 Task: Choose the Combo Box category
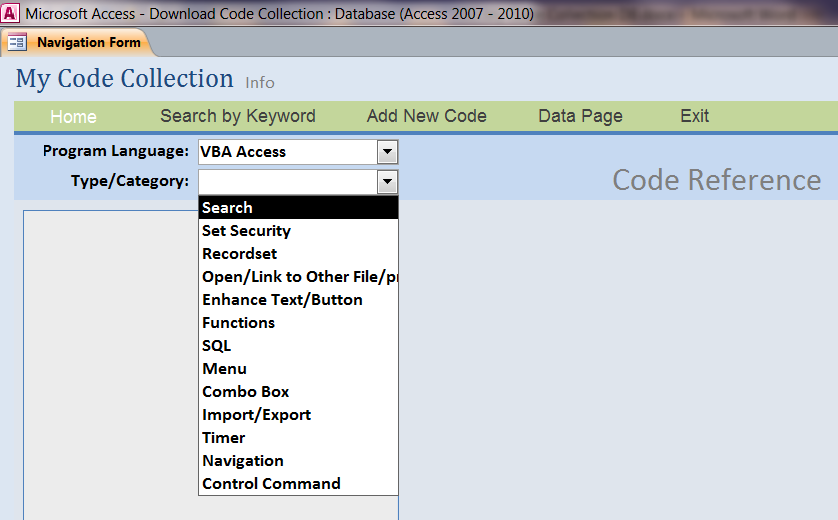(298, 391)
